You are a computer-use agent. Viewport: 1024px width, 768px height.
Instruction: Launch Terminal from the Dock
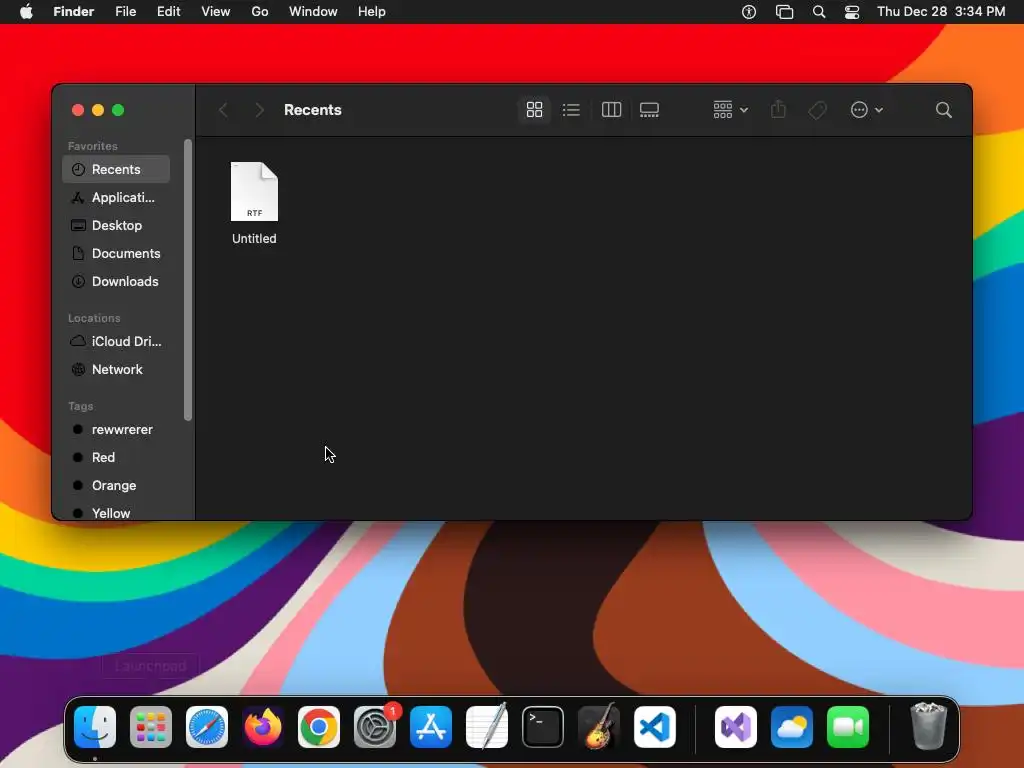tap(543, 727)
